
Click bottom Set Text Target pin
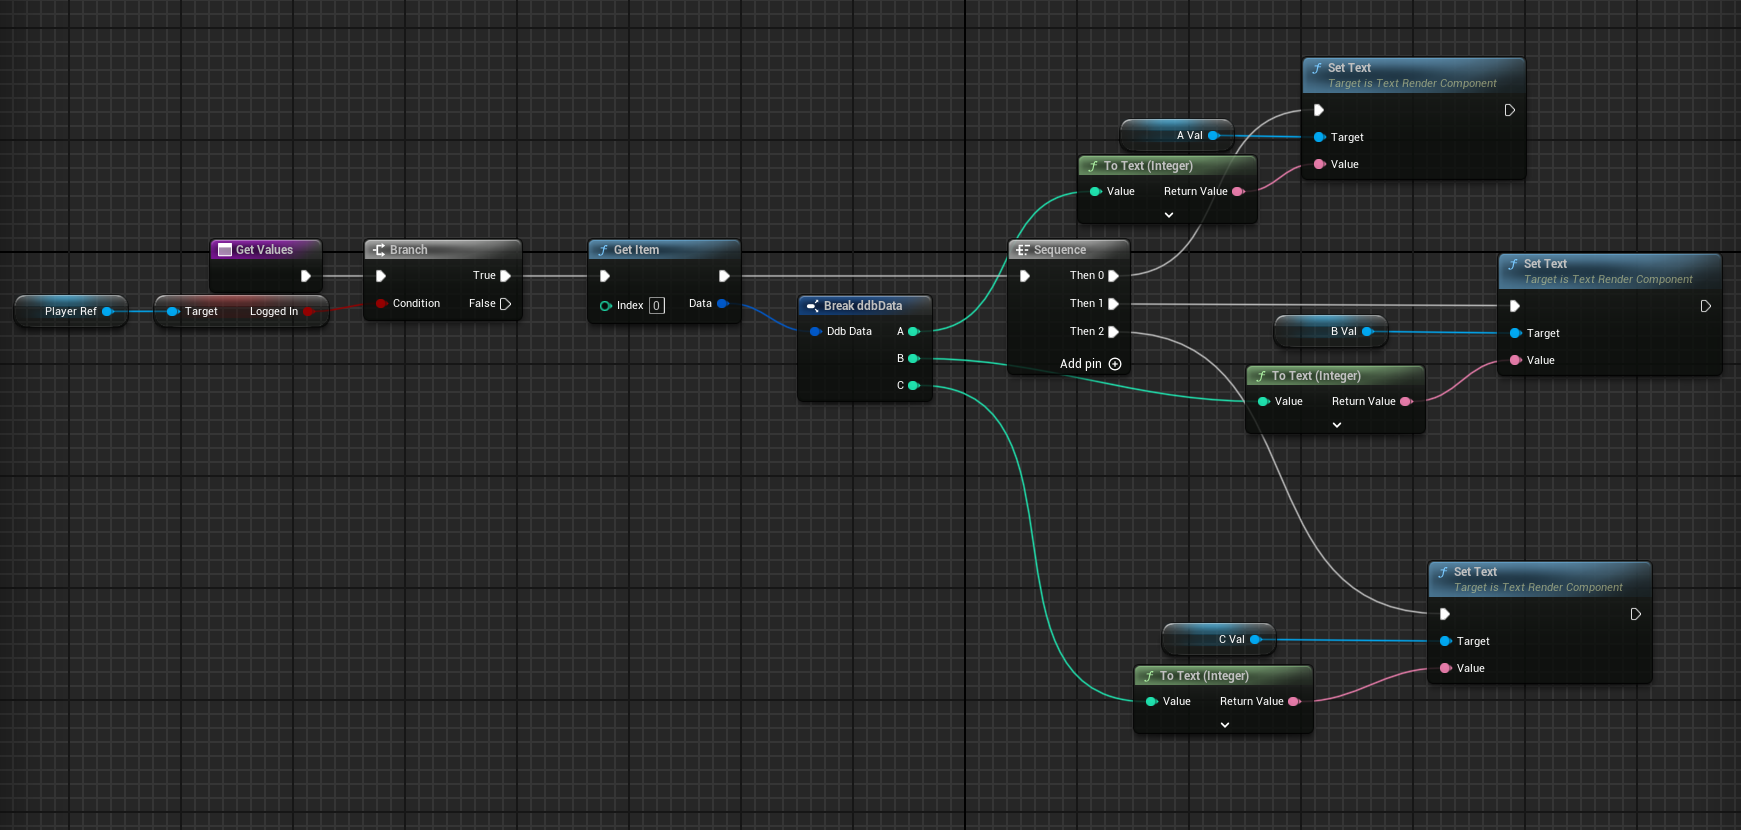click(1445, 641)
